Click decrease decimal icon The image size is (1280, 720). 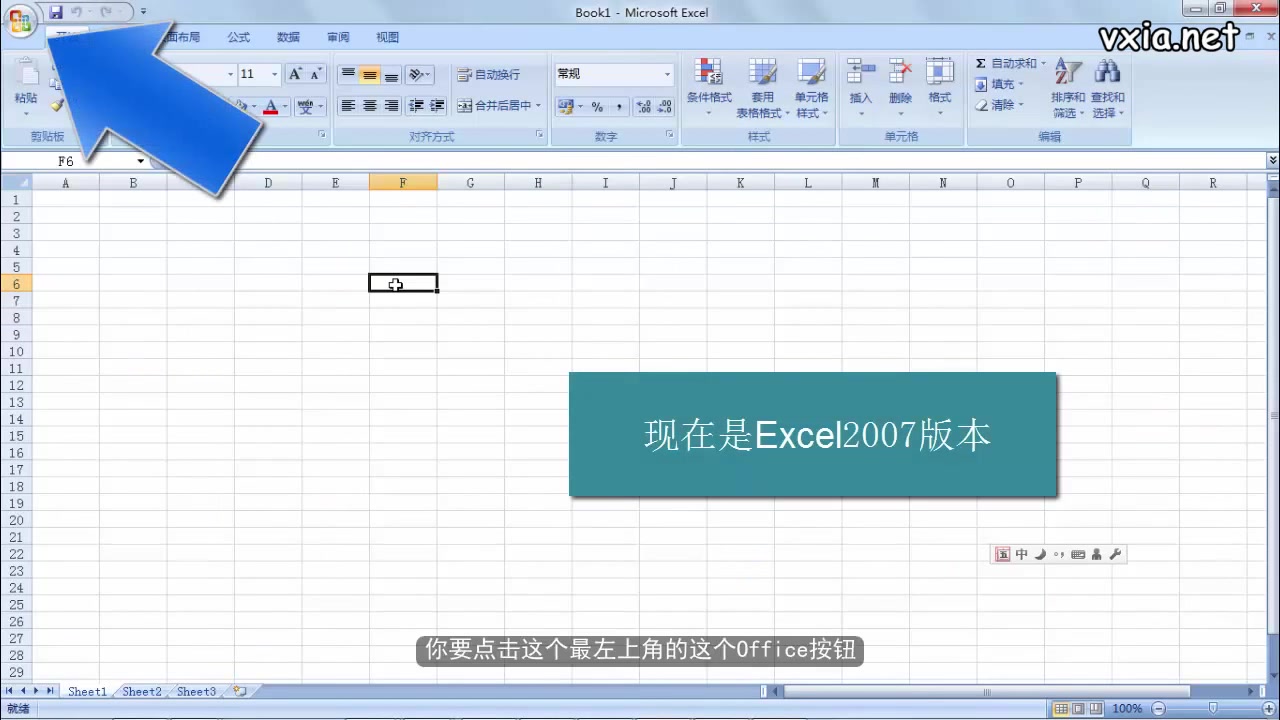[x=665, y=106]
